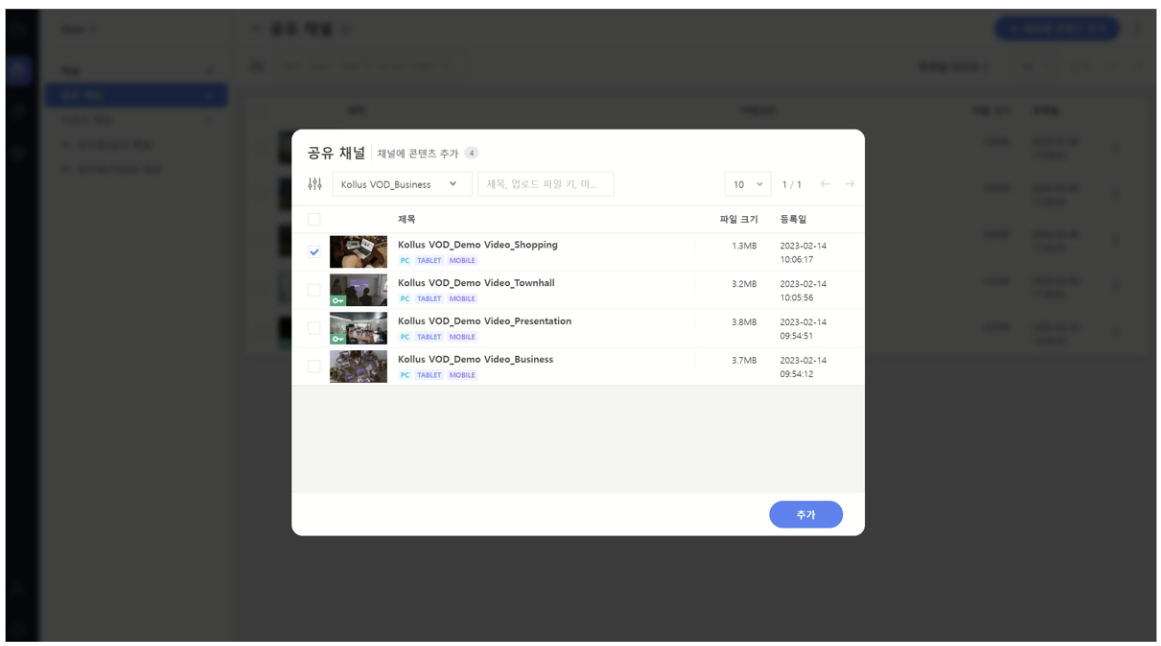The height and width of the screenshot is (646, 1161).
Task: Sort by the 파일 크기 column header
Action: pos(738,219)
